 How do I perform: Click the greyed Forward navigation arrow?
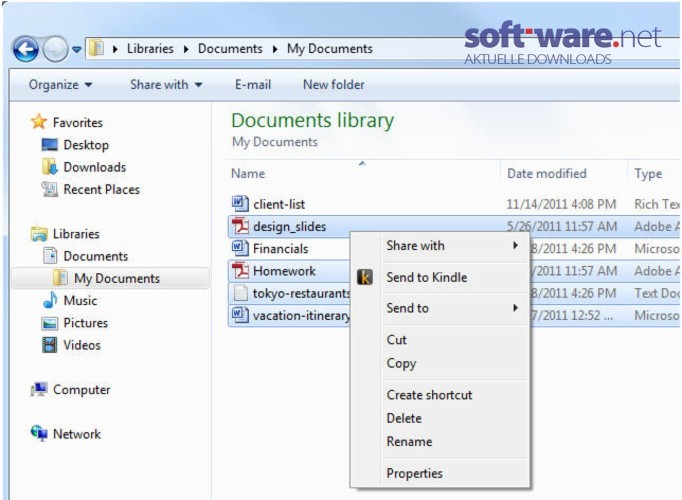pos(55,49)
